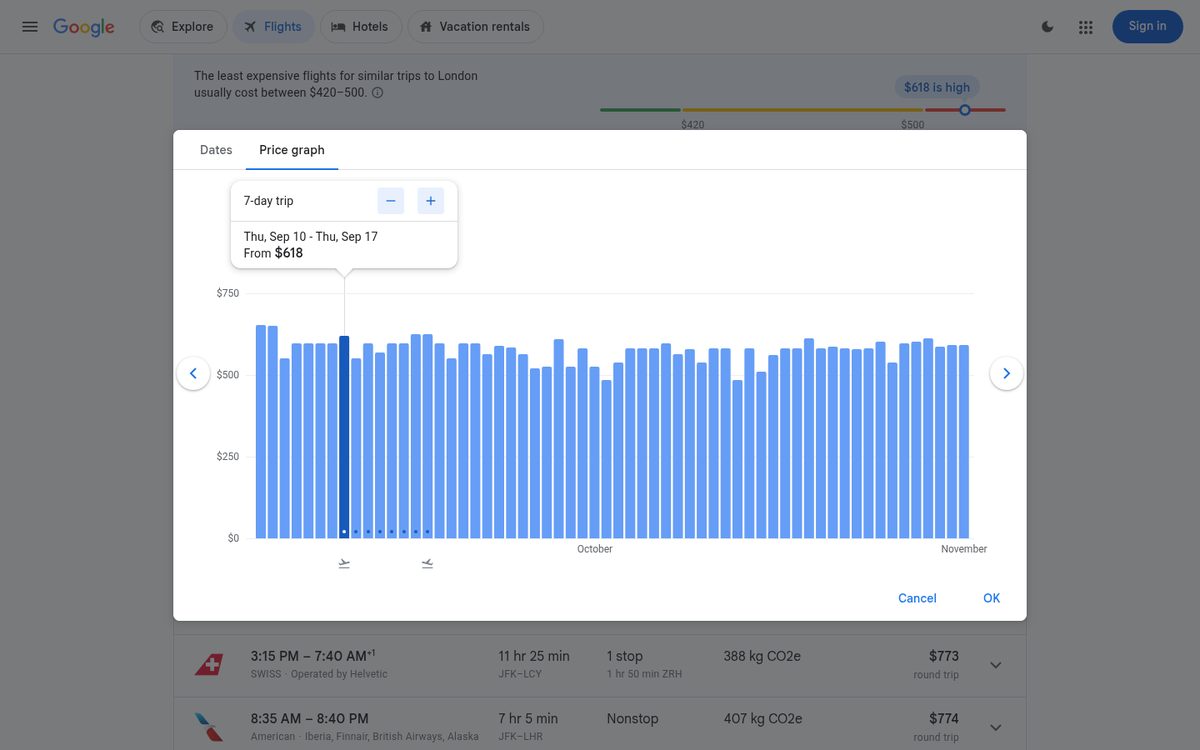1200x750 pixels.
Task: Click the departure plane marker icon
Action: [344, 564]
